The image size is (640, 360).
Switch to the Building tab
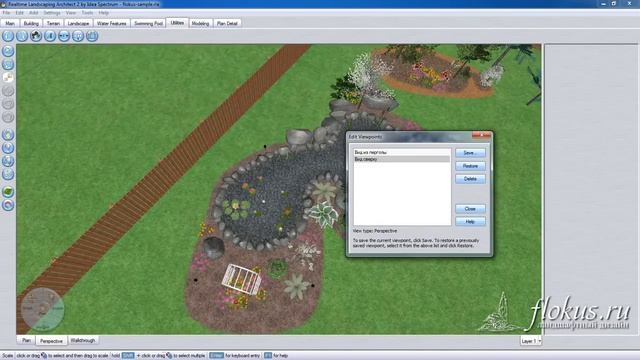coord(31,23)
